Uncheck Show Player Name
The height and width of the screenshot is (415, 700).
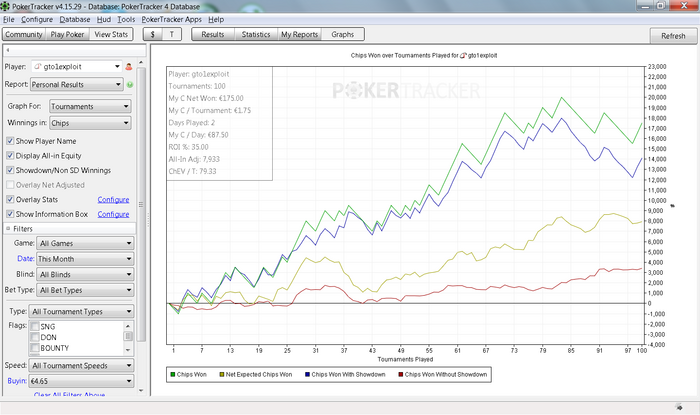point(10,141)
